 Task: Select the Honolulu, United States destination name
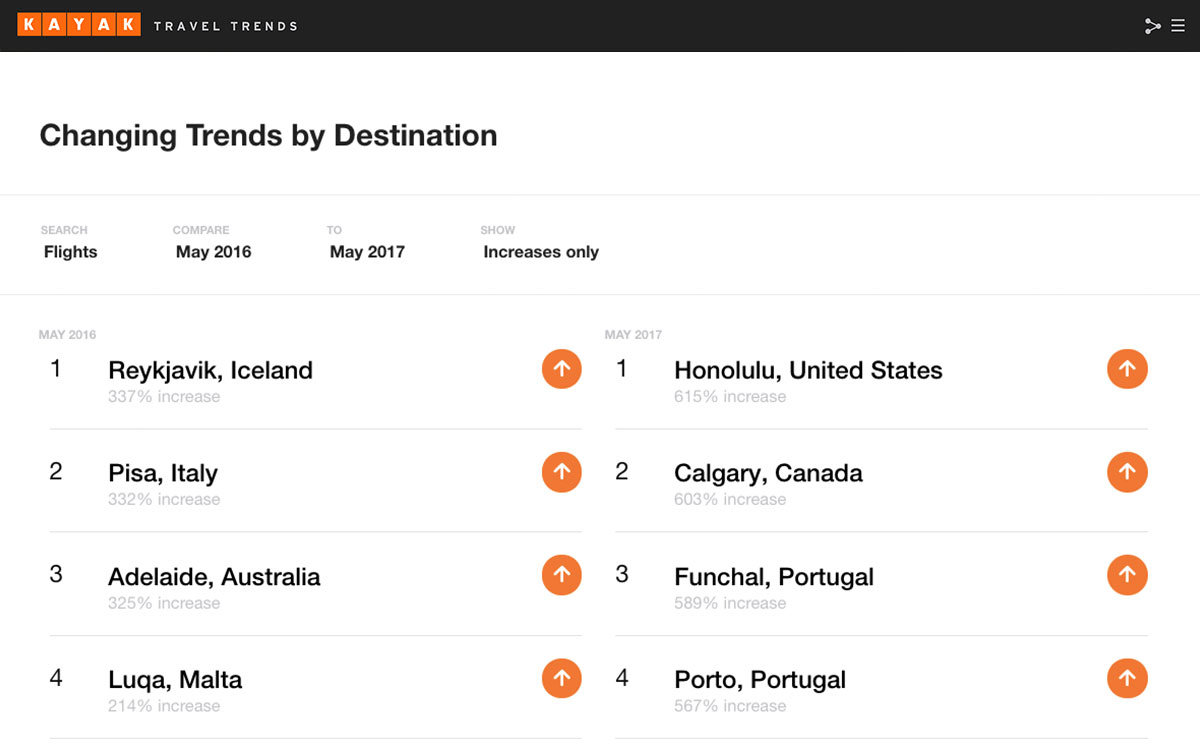click(808, 370)
